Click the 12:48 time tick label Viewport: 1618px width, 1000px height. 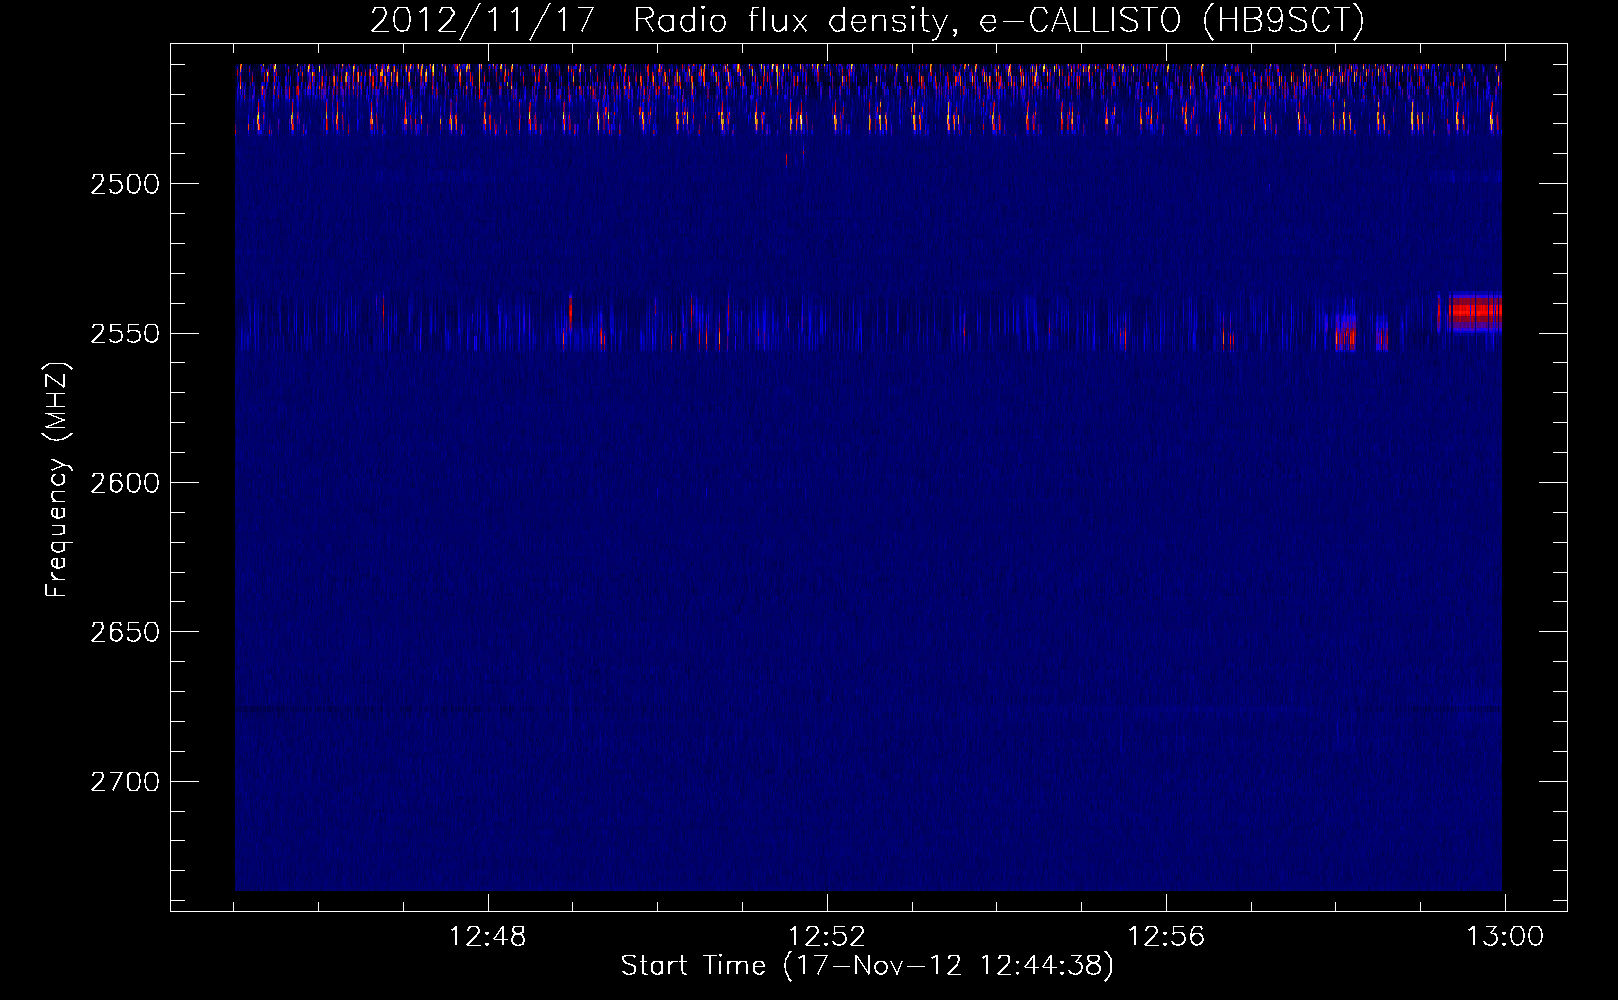point(487,937)
